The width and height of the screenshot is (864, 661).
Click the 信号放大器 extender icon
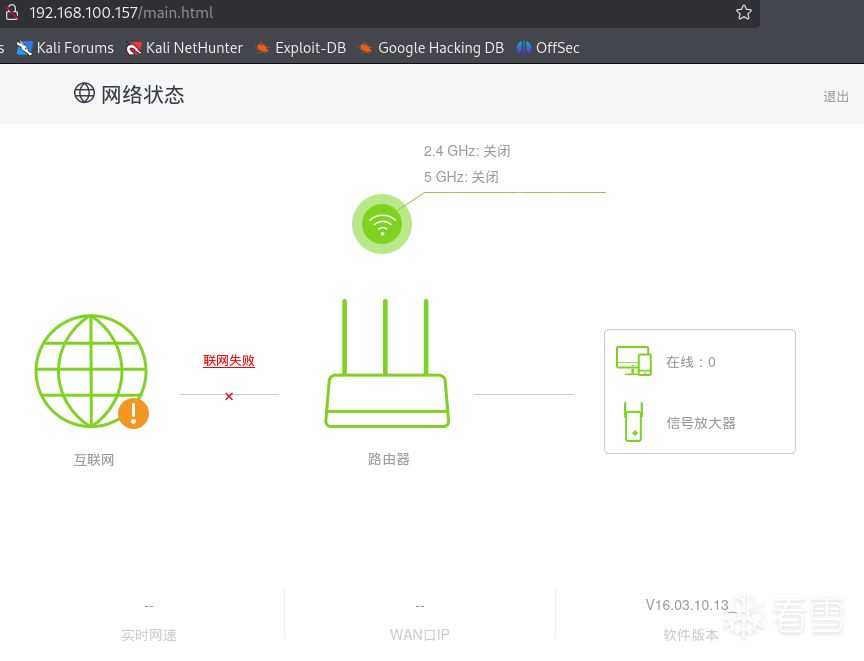point(633,422)
